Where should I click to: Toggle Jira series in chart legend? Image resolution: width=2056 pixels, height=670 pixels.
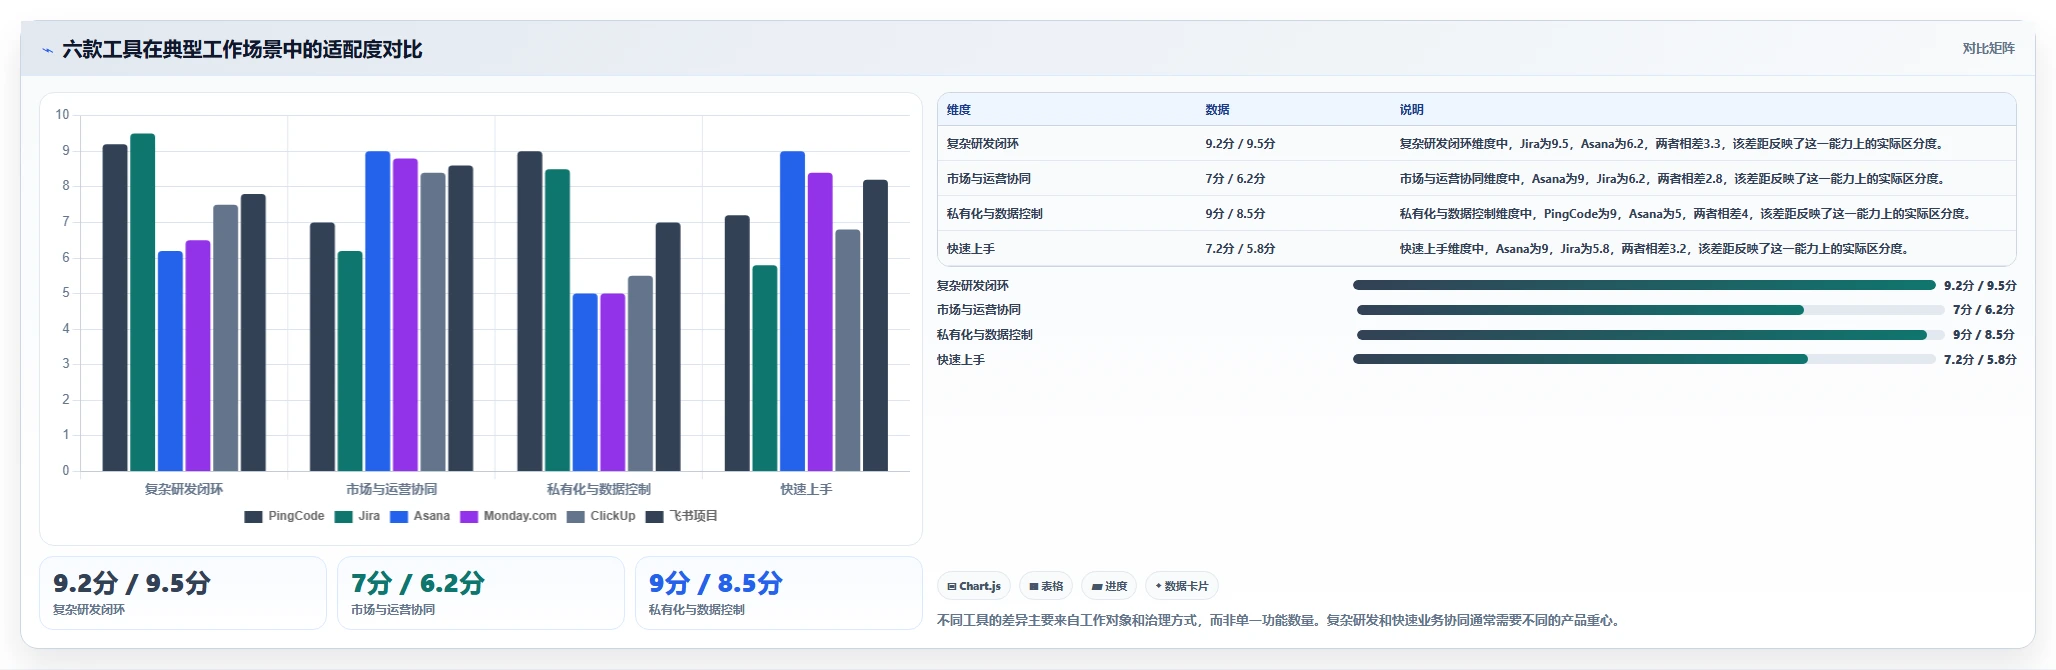point(357,517)
